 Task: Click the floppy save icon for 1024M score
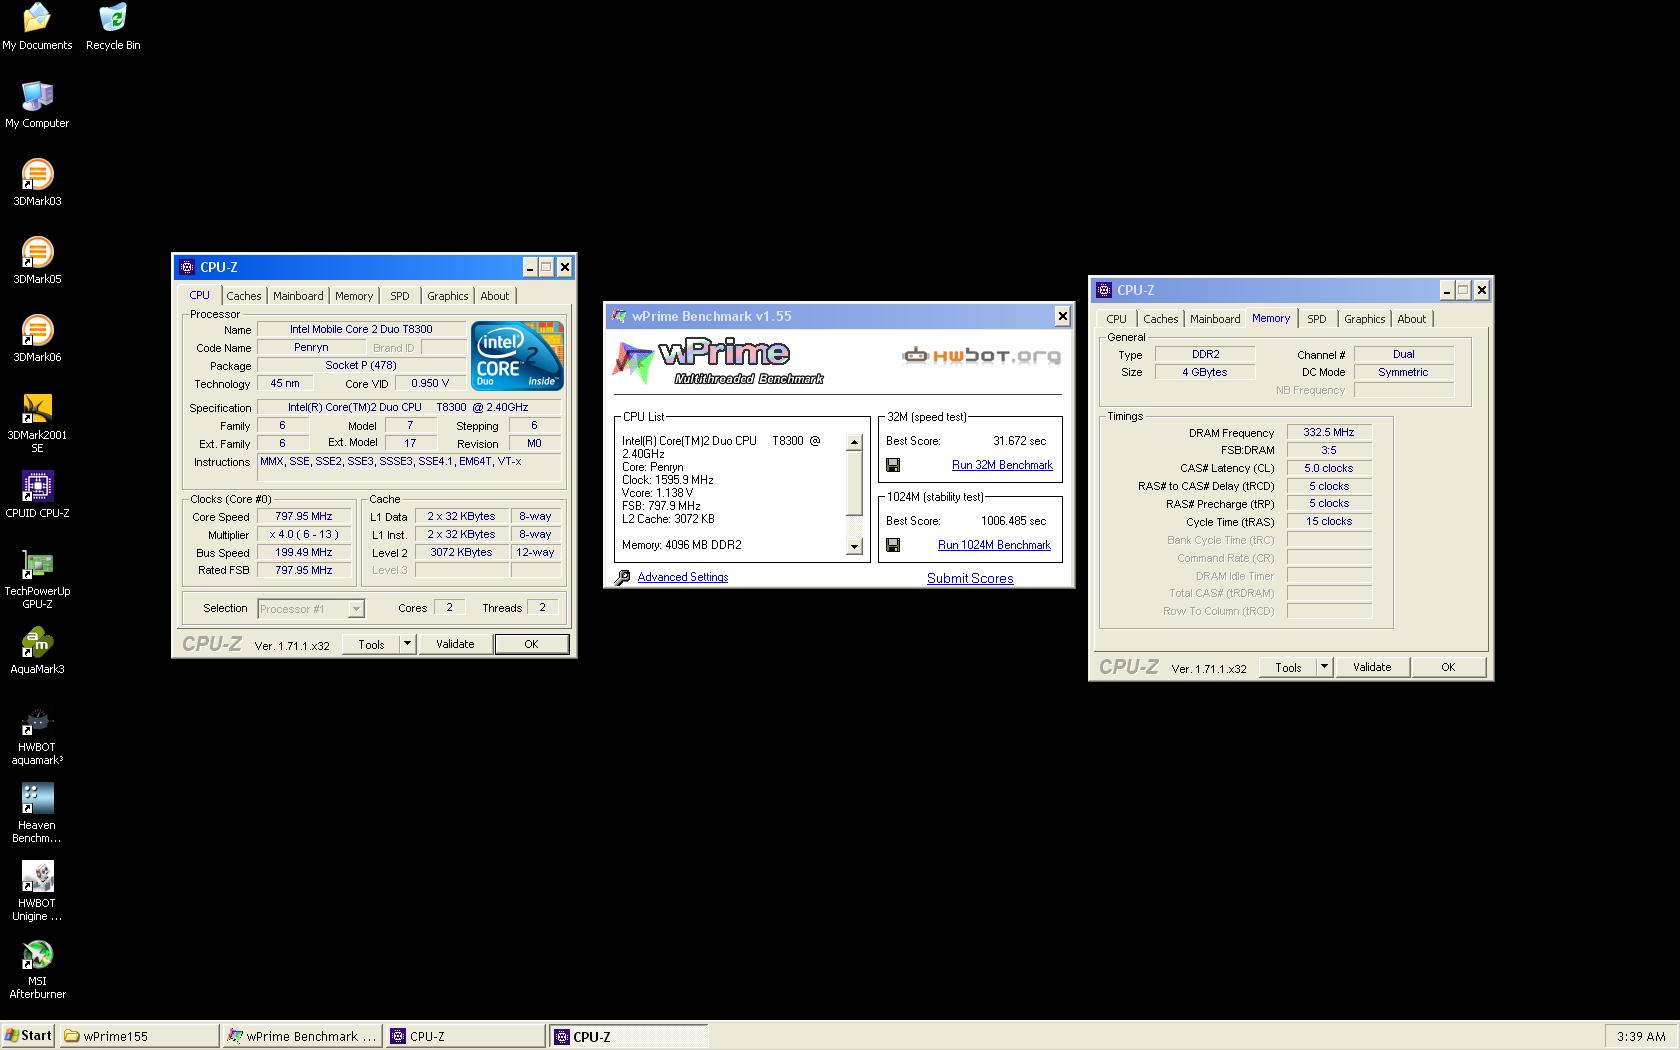(893, 545)
